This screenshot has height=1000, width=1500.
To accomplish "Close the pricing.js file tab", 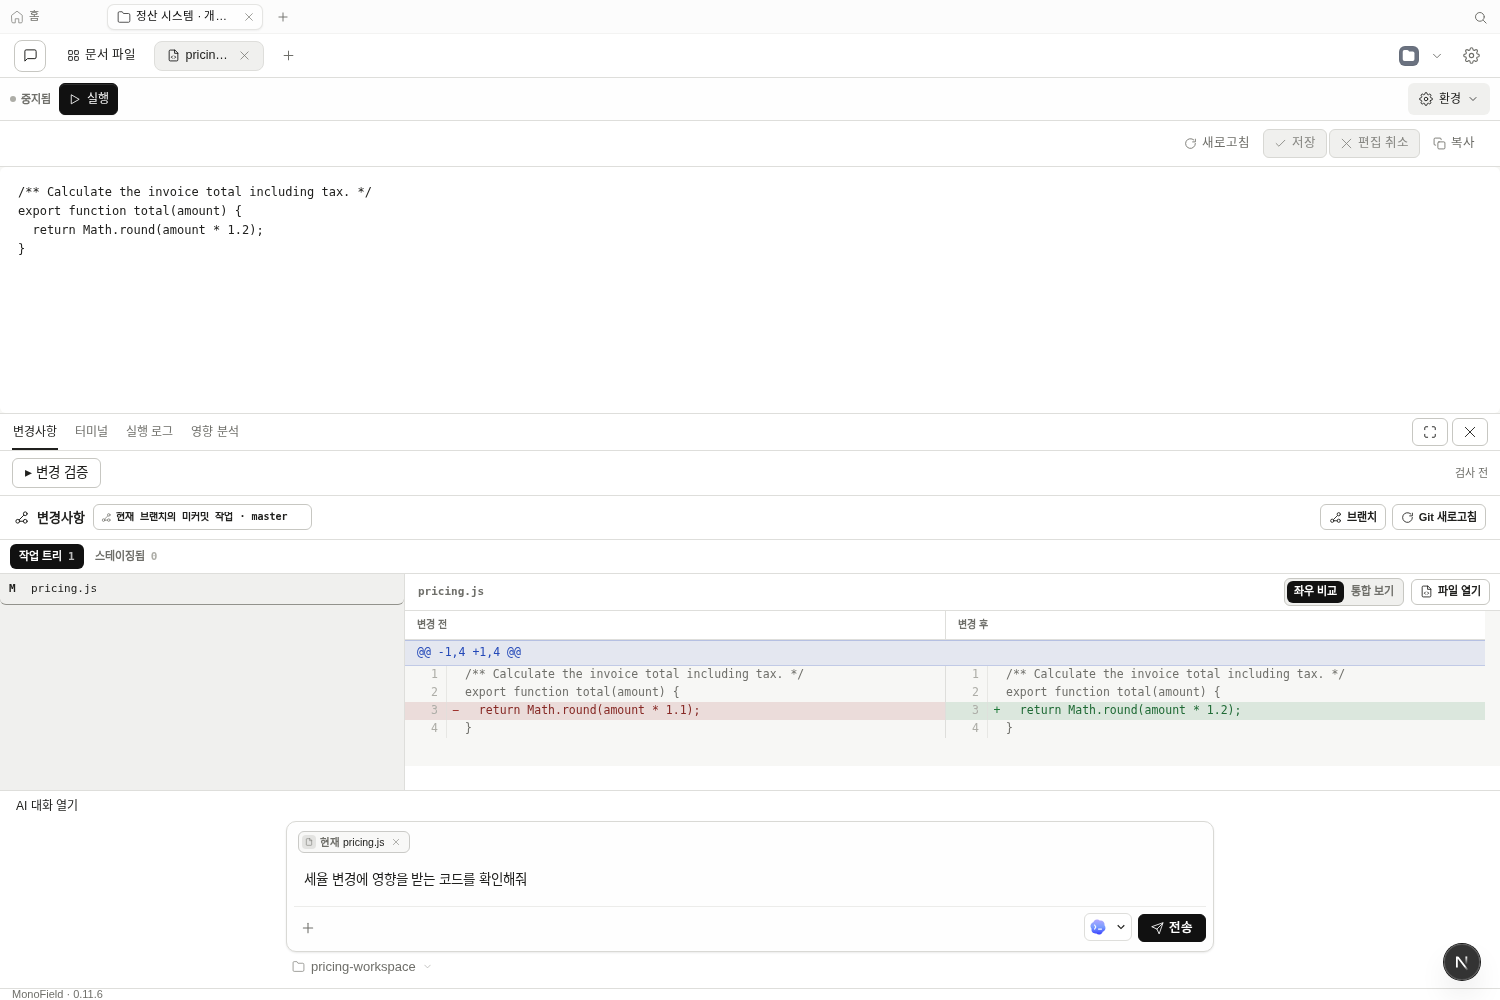I will [x=244, y=56].
